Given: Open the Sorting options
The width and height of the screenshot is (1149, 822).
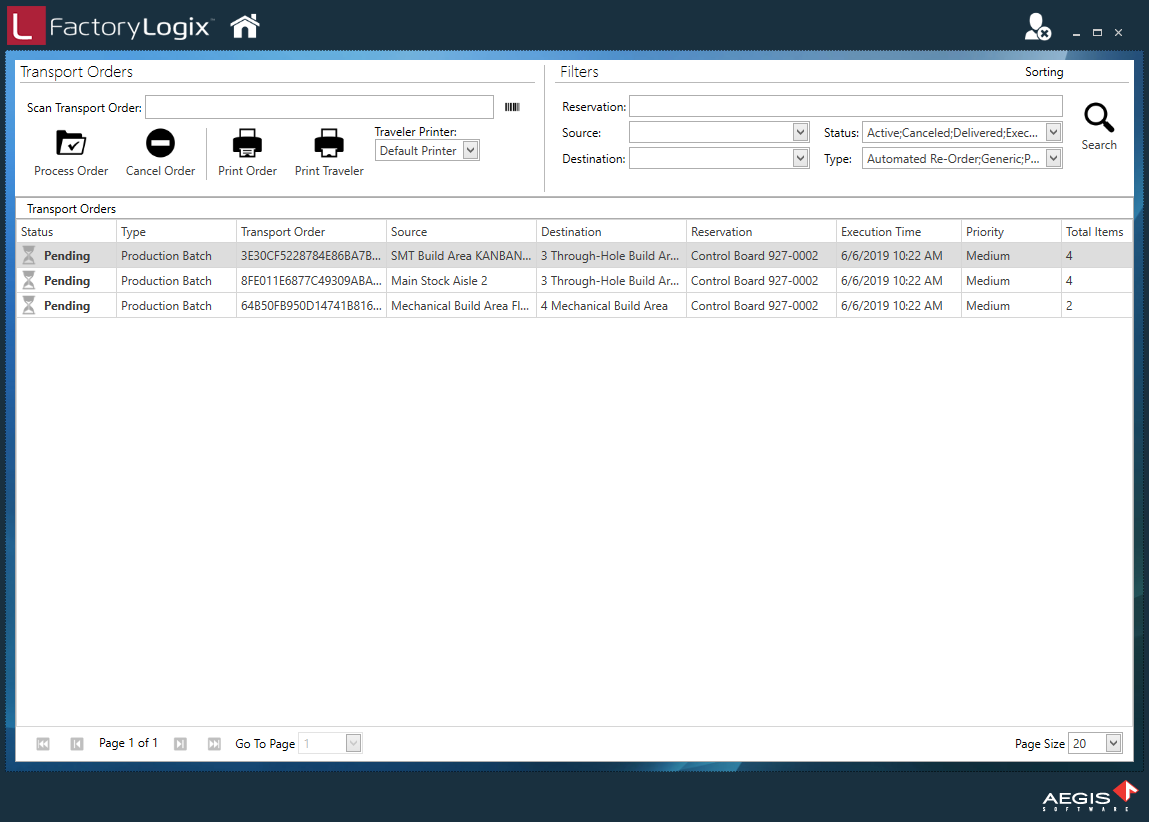Looking at the screenshot, I should coord(1044,71).
